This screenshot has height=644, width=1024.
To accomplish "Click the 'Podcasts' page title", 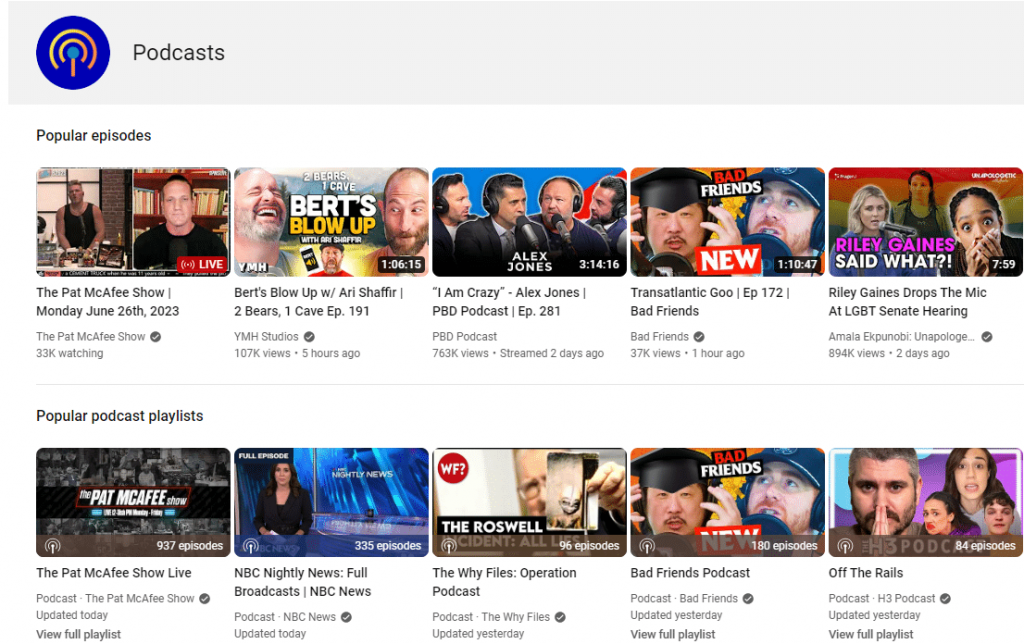I will 178,53.
